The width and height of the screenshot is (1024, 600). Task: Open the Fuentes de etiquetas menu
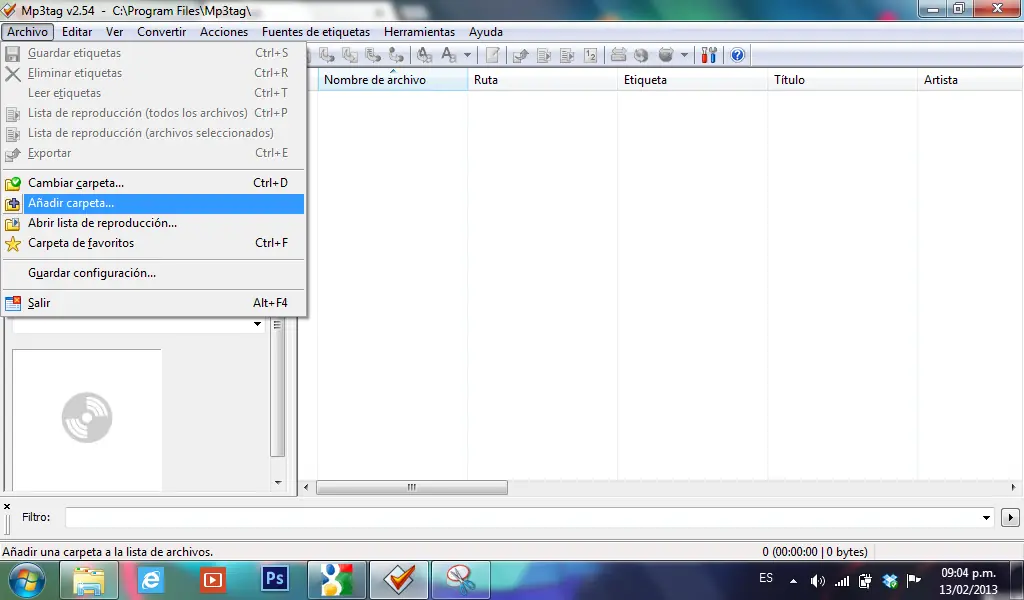tap(316, 31)
